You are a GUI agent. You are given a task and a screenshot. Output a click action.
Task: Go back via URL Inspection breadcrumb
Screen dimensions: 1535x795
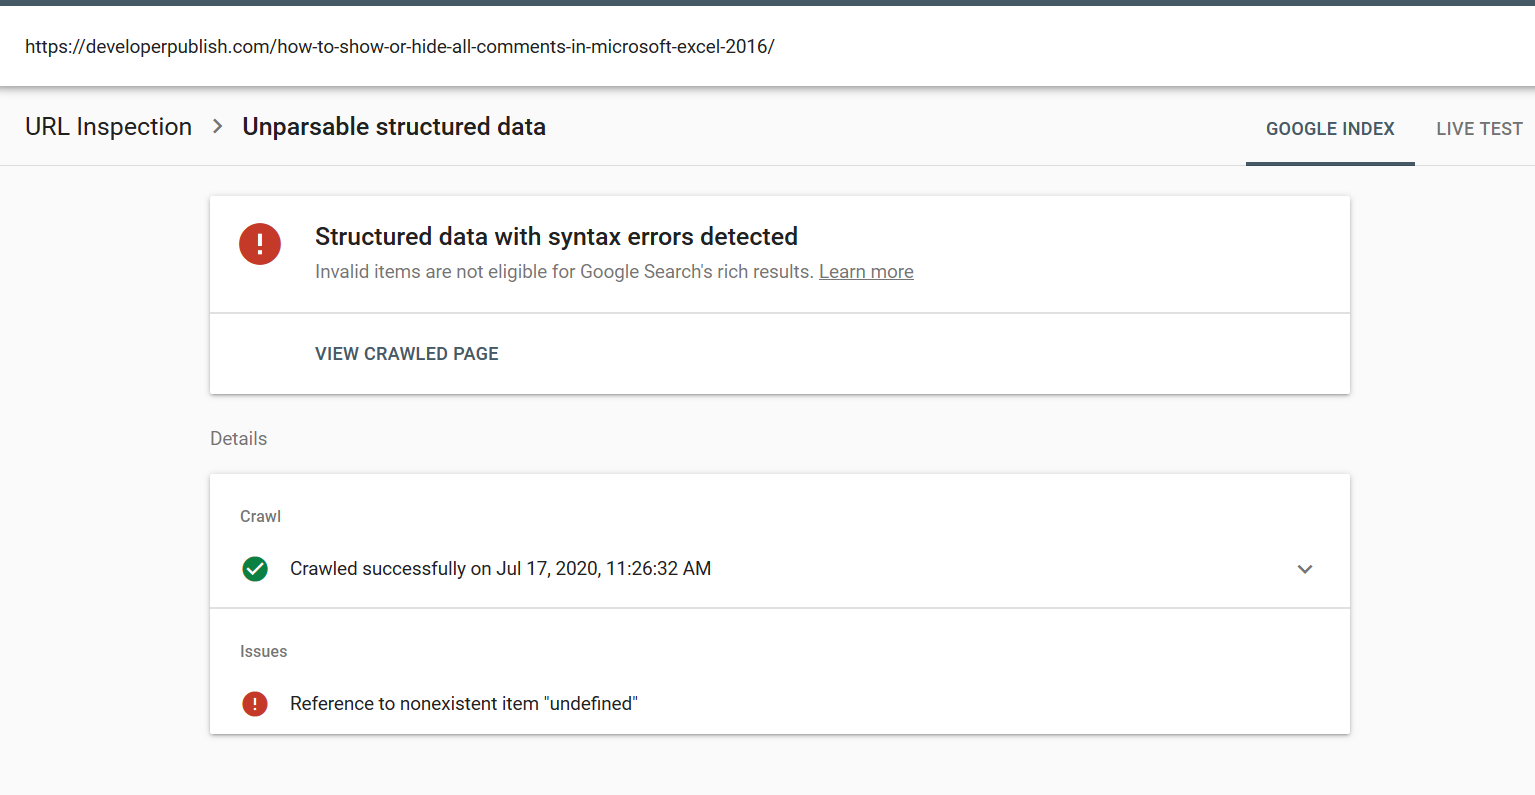pyautogui.click(x=108, y=127)
